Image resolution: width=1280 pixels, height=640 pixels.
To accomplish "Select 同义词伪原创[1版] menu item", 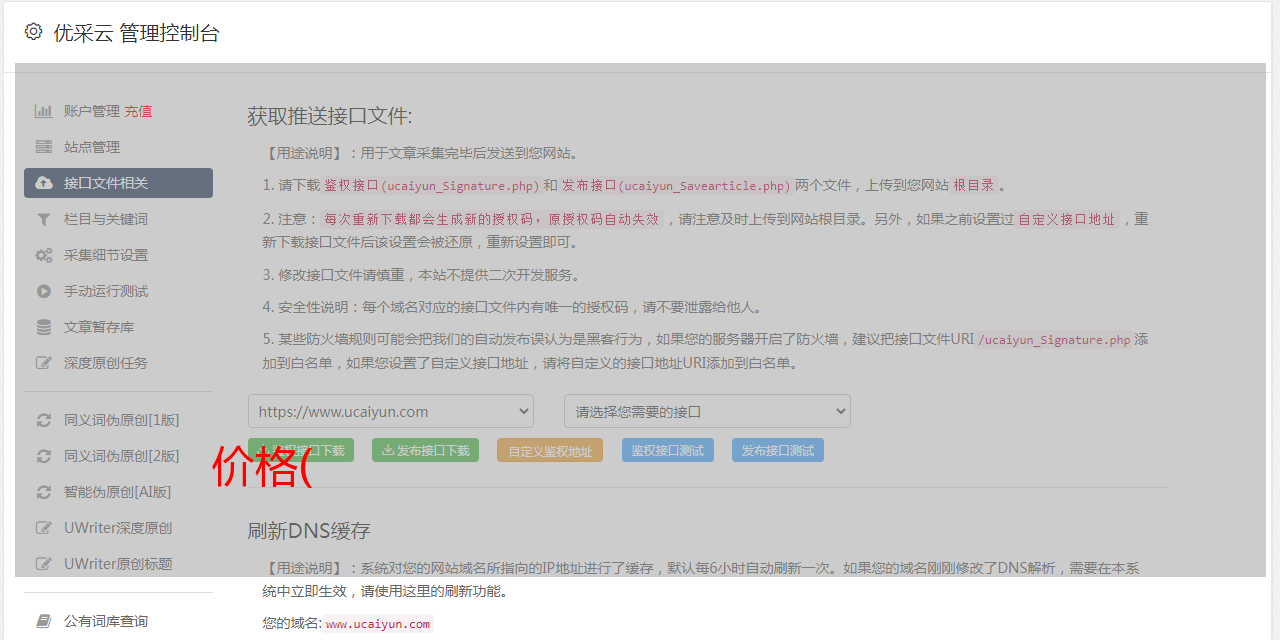I will tap(121, 420).
